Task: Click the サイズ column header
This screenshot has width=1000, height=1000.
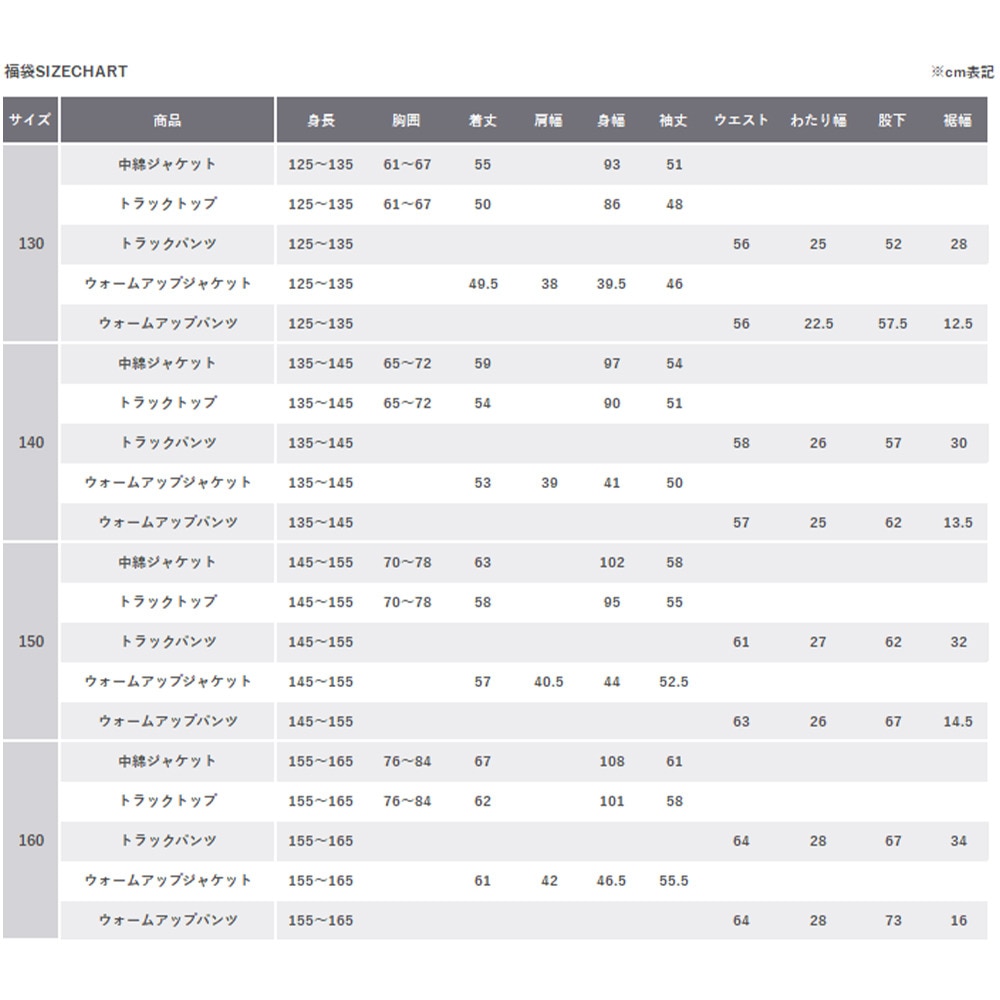Action: tap(30, 120)
